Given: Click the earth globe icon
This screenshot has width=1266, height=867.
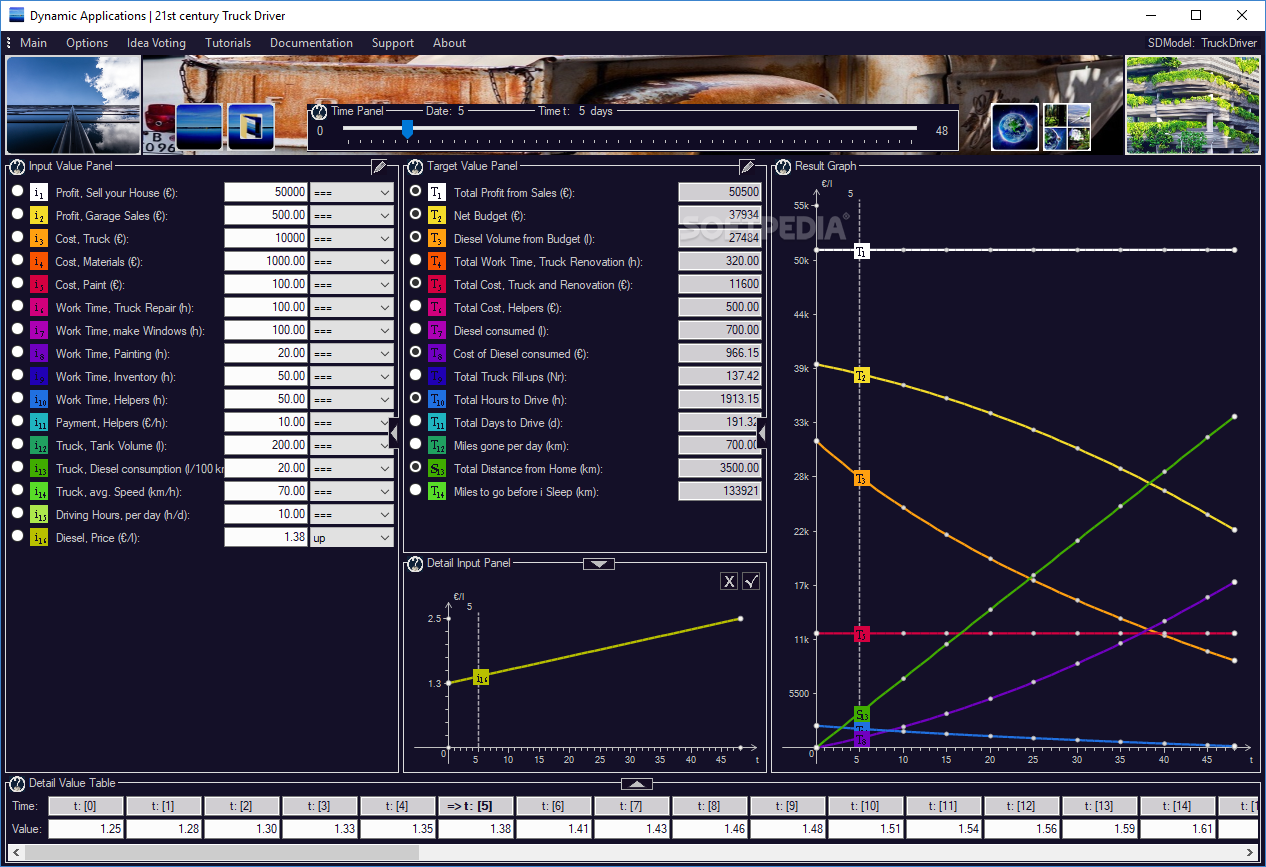Looking at the screenshot, I should [1015, 127].
